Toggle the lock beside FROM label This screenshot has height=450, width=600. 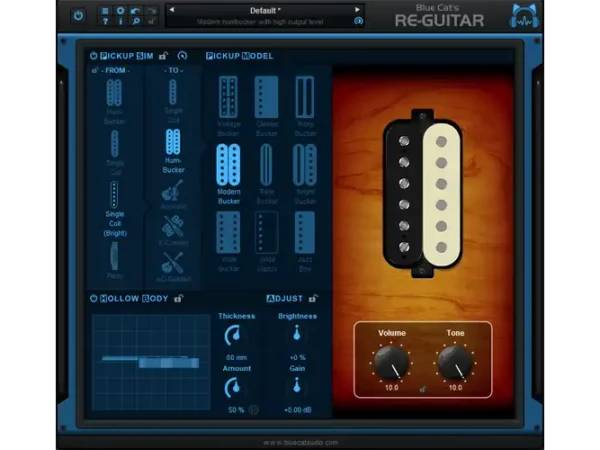coord(95,70)
